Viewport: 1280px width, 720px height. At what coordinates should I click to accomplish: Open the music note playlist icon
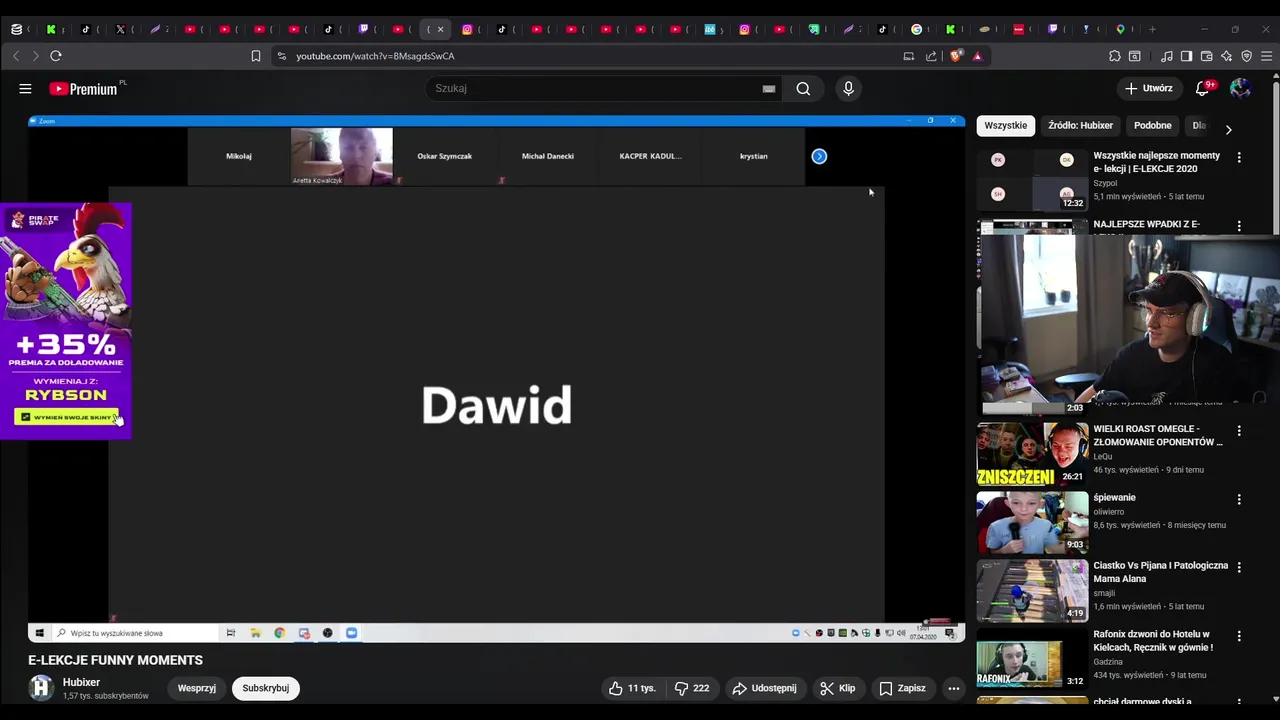point(1167,56)
